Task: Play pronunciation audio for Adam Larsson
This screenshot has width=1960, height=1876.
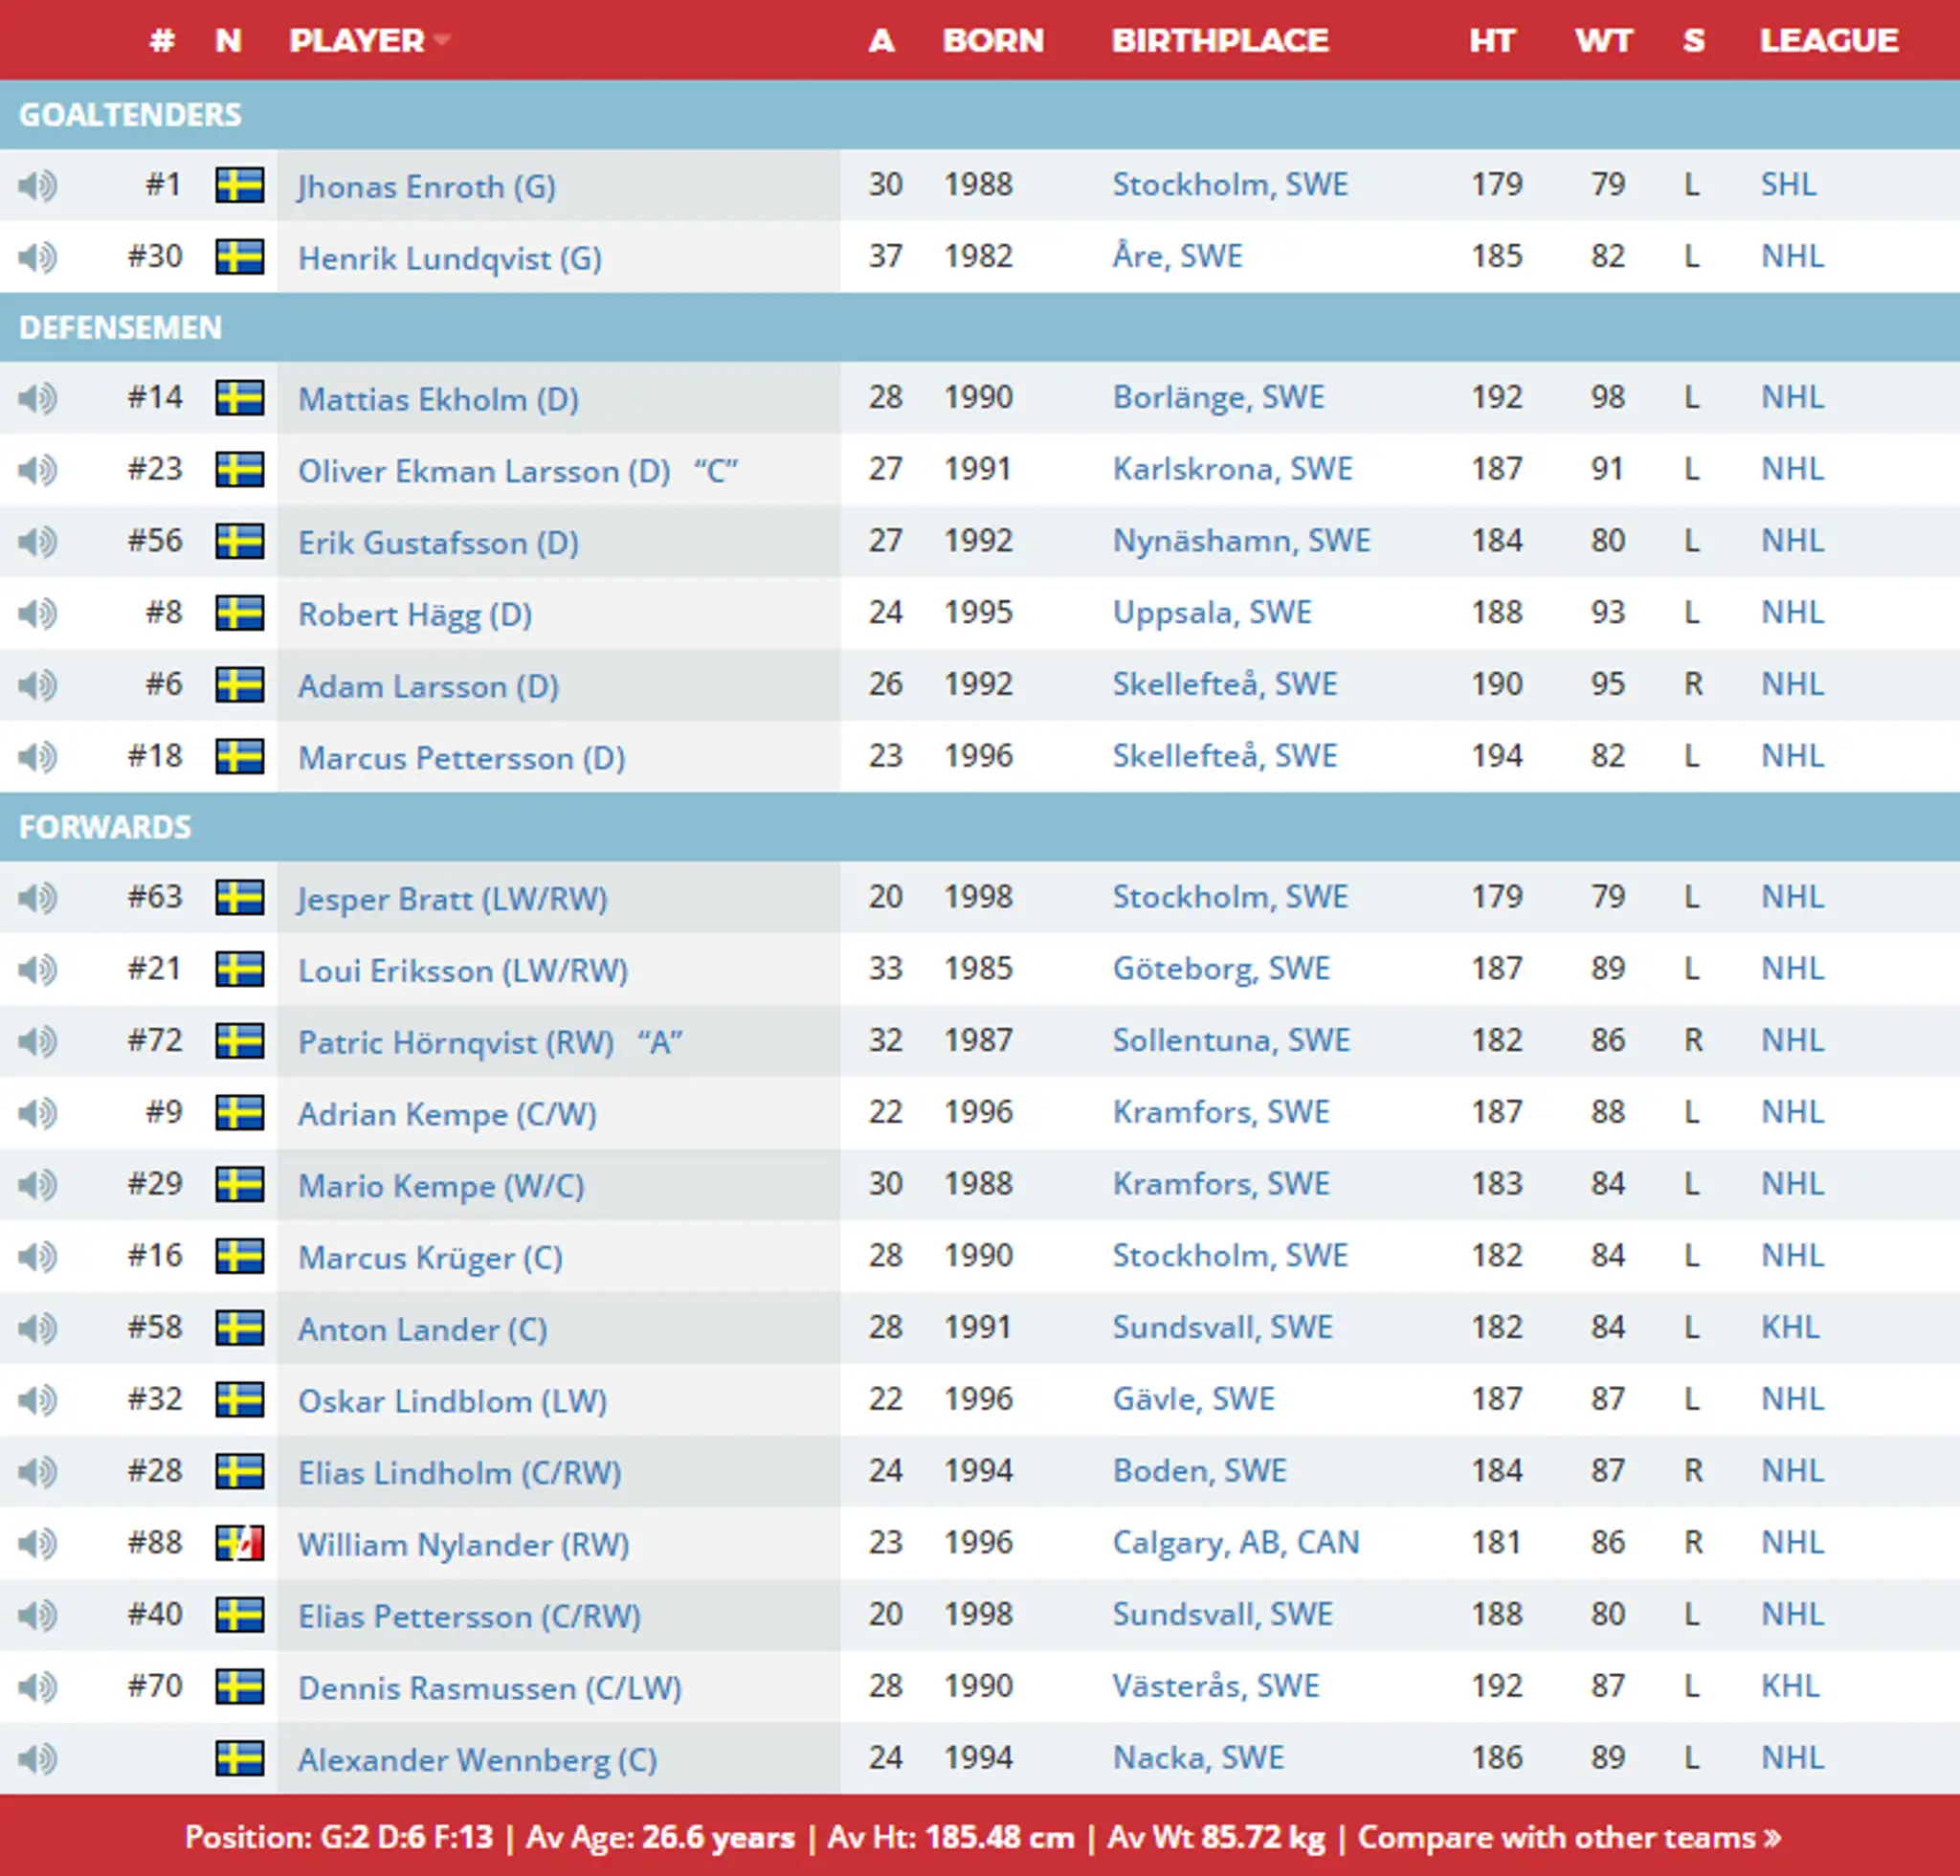Action: coord(38,686)
